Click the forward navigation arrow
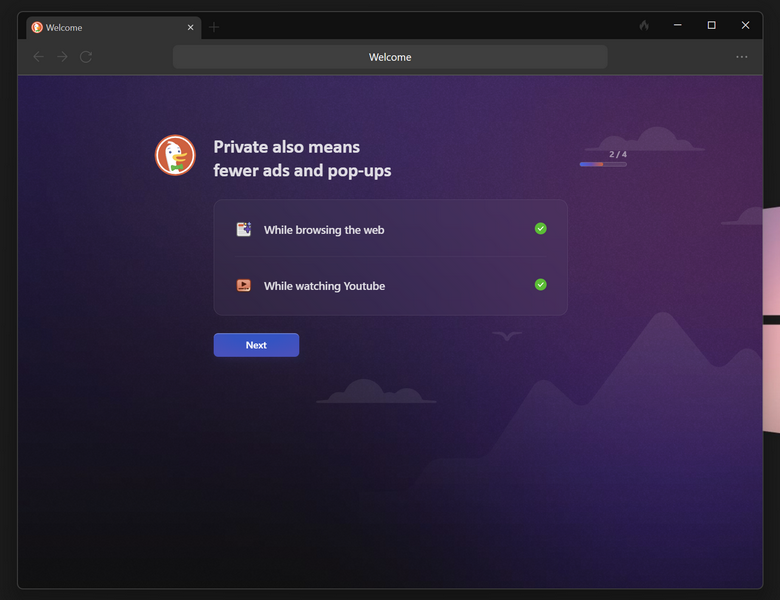The height and width of the screenshot is (600, 780). pos(62,57)
